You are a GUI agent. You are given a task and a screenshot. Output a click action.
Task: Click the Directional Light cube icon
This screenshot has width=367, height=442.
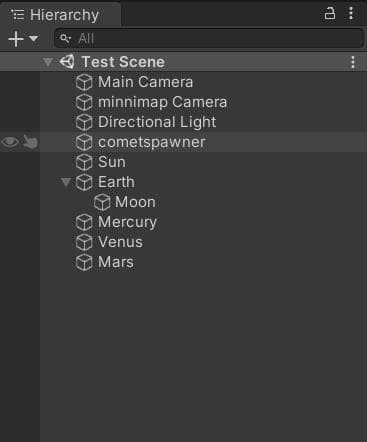tap(84, 122)
